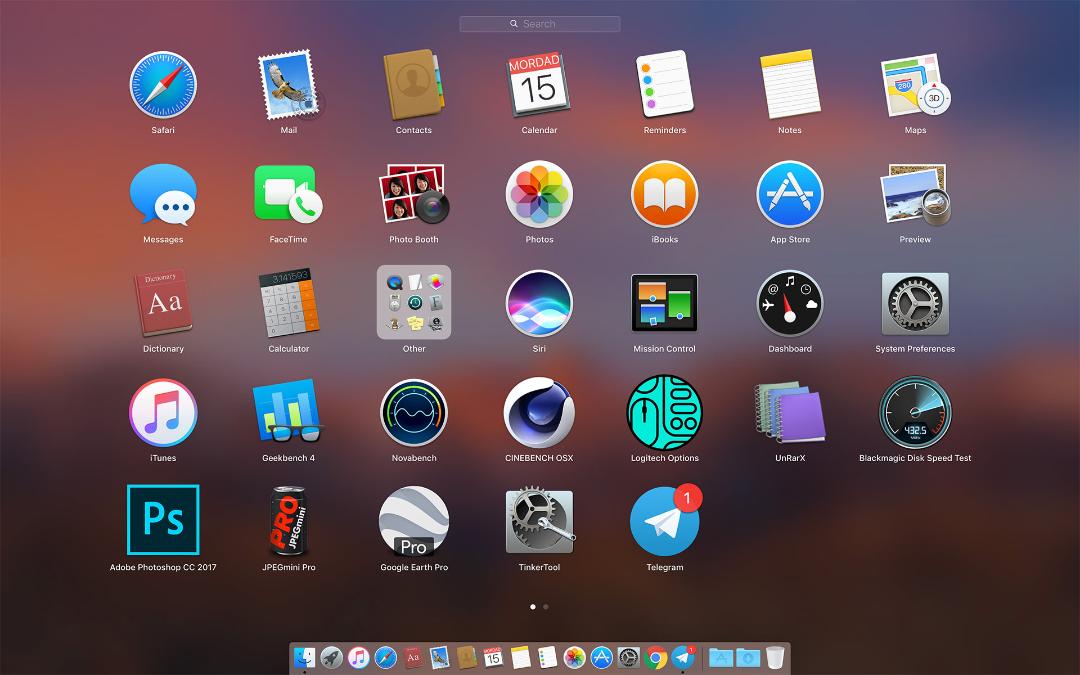This screenshot has width=1080, height=675.
Task: Launch the Preview app
Action: (x=915, y=194)
